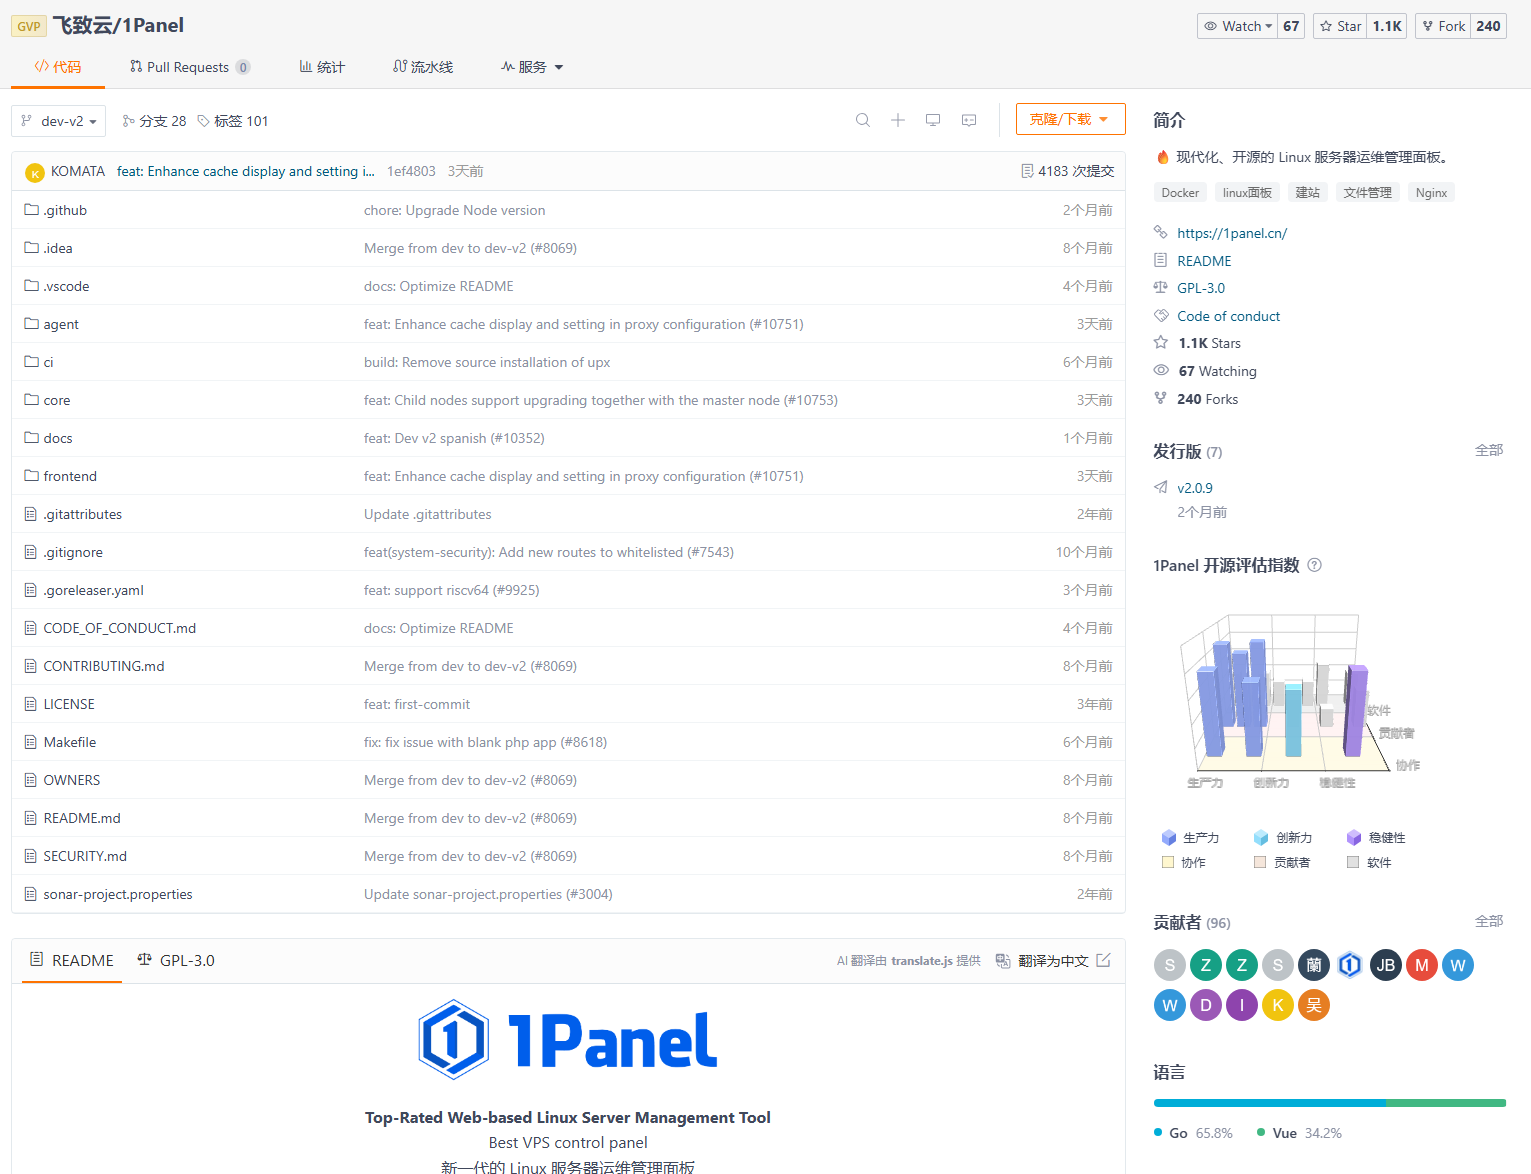
Task: Open the Web IDE monitor icon
Action: 933,120
